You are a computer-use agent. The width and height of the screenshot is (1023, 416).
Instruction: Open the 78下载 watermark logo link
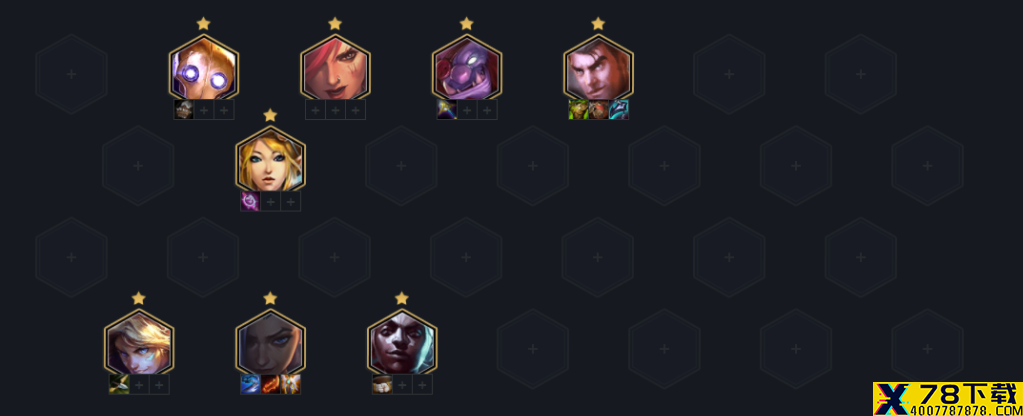(x=947, y=399)
